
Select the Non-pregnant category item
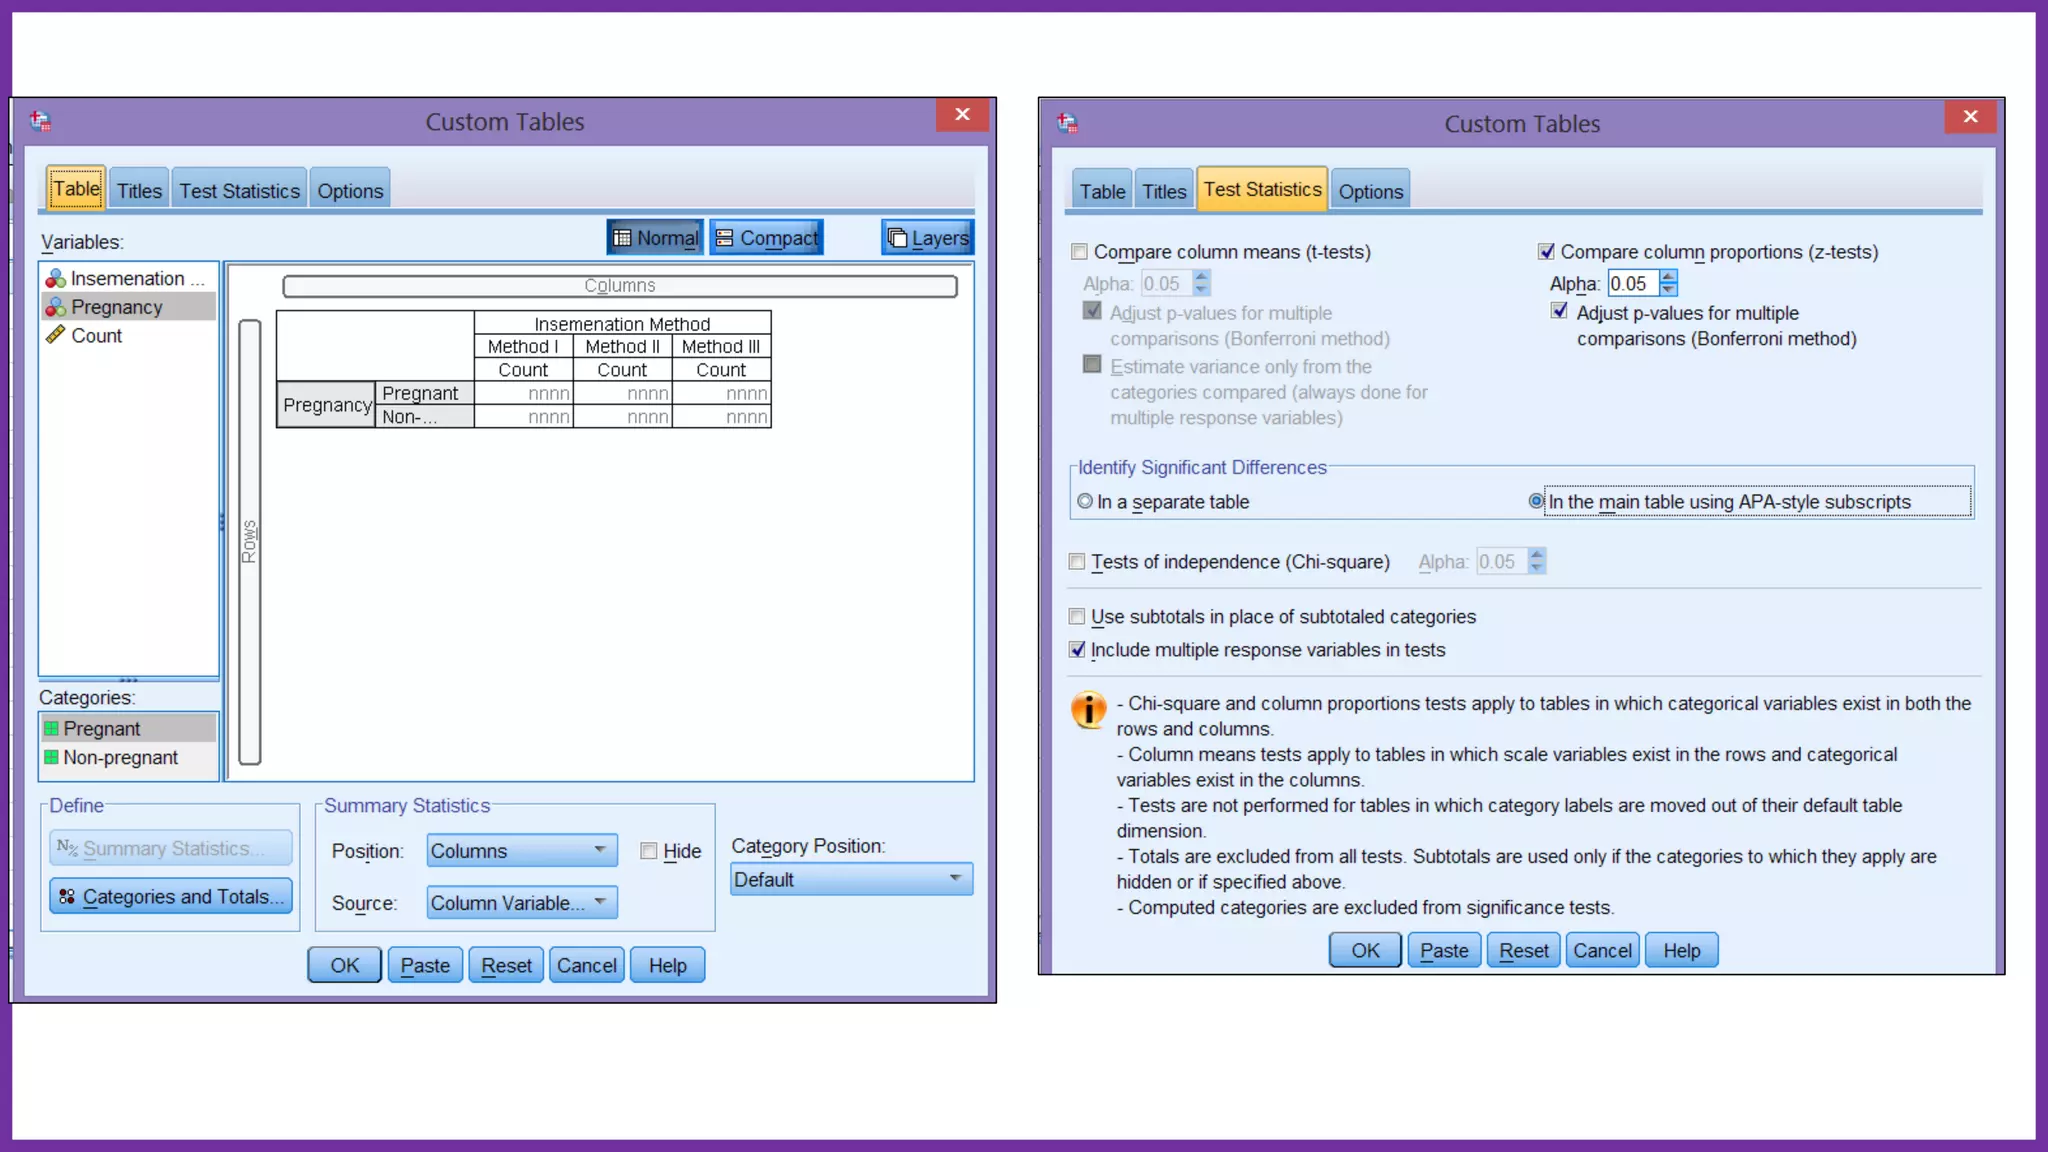pos(120,757)
